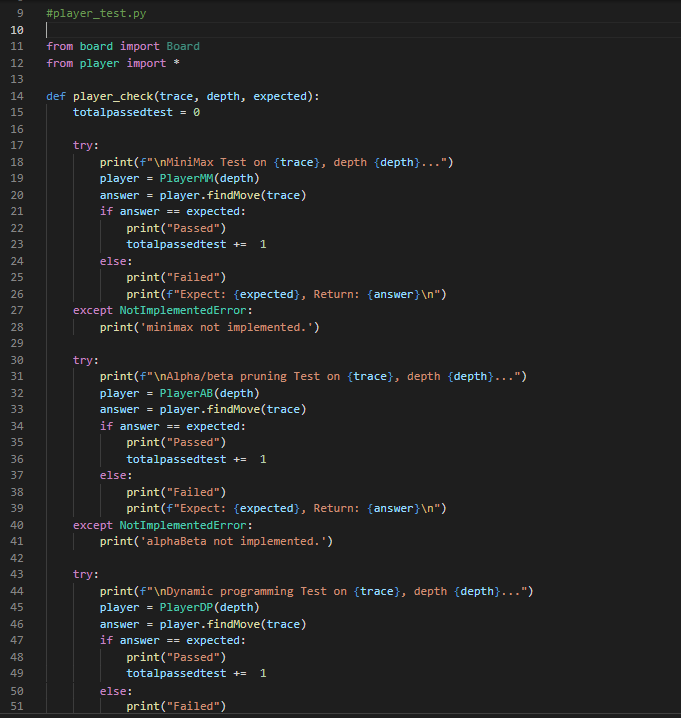Click print("Failed") on line 38
Image resolution: width=681 pixels, height=718 pixels.
point(176,492)
